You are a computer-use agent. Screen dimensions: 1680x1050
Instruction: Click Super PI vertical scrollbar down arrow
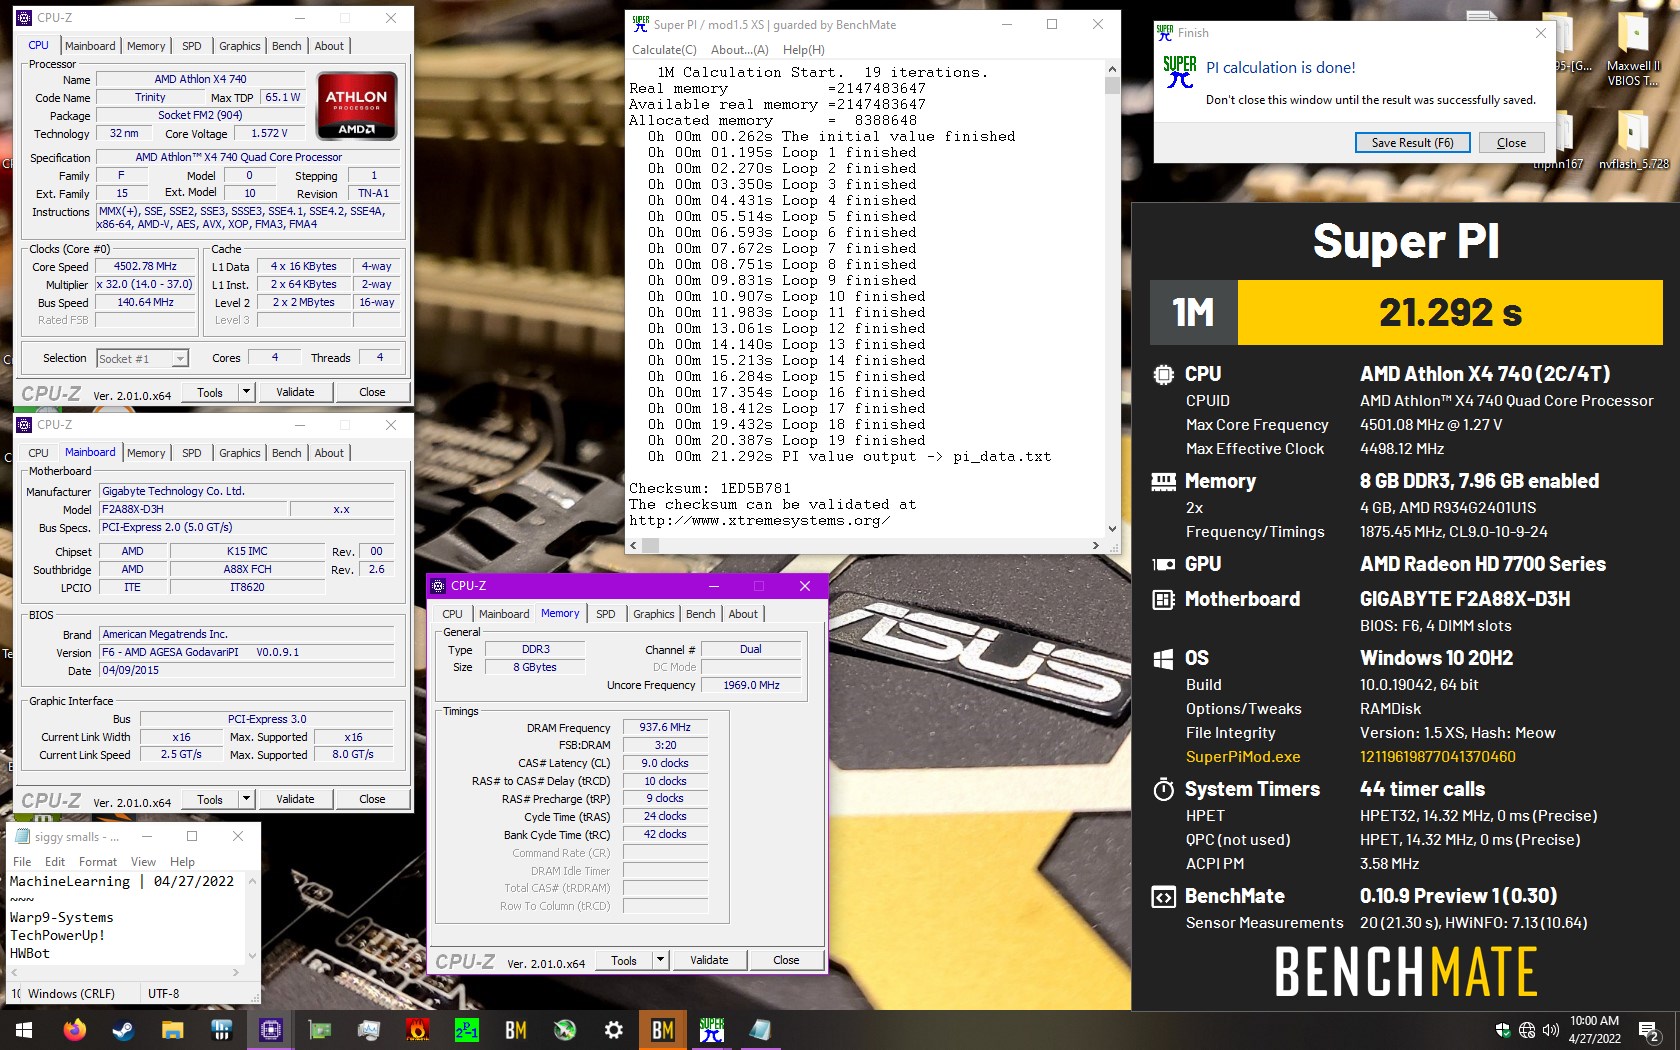pyautogui.click(x=1112, y=529)
